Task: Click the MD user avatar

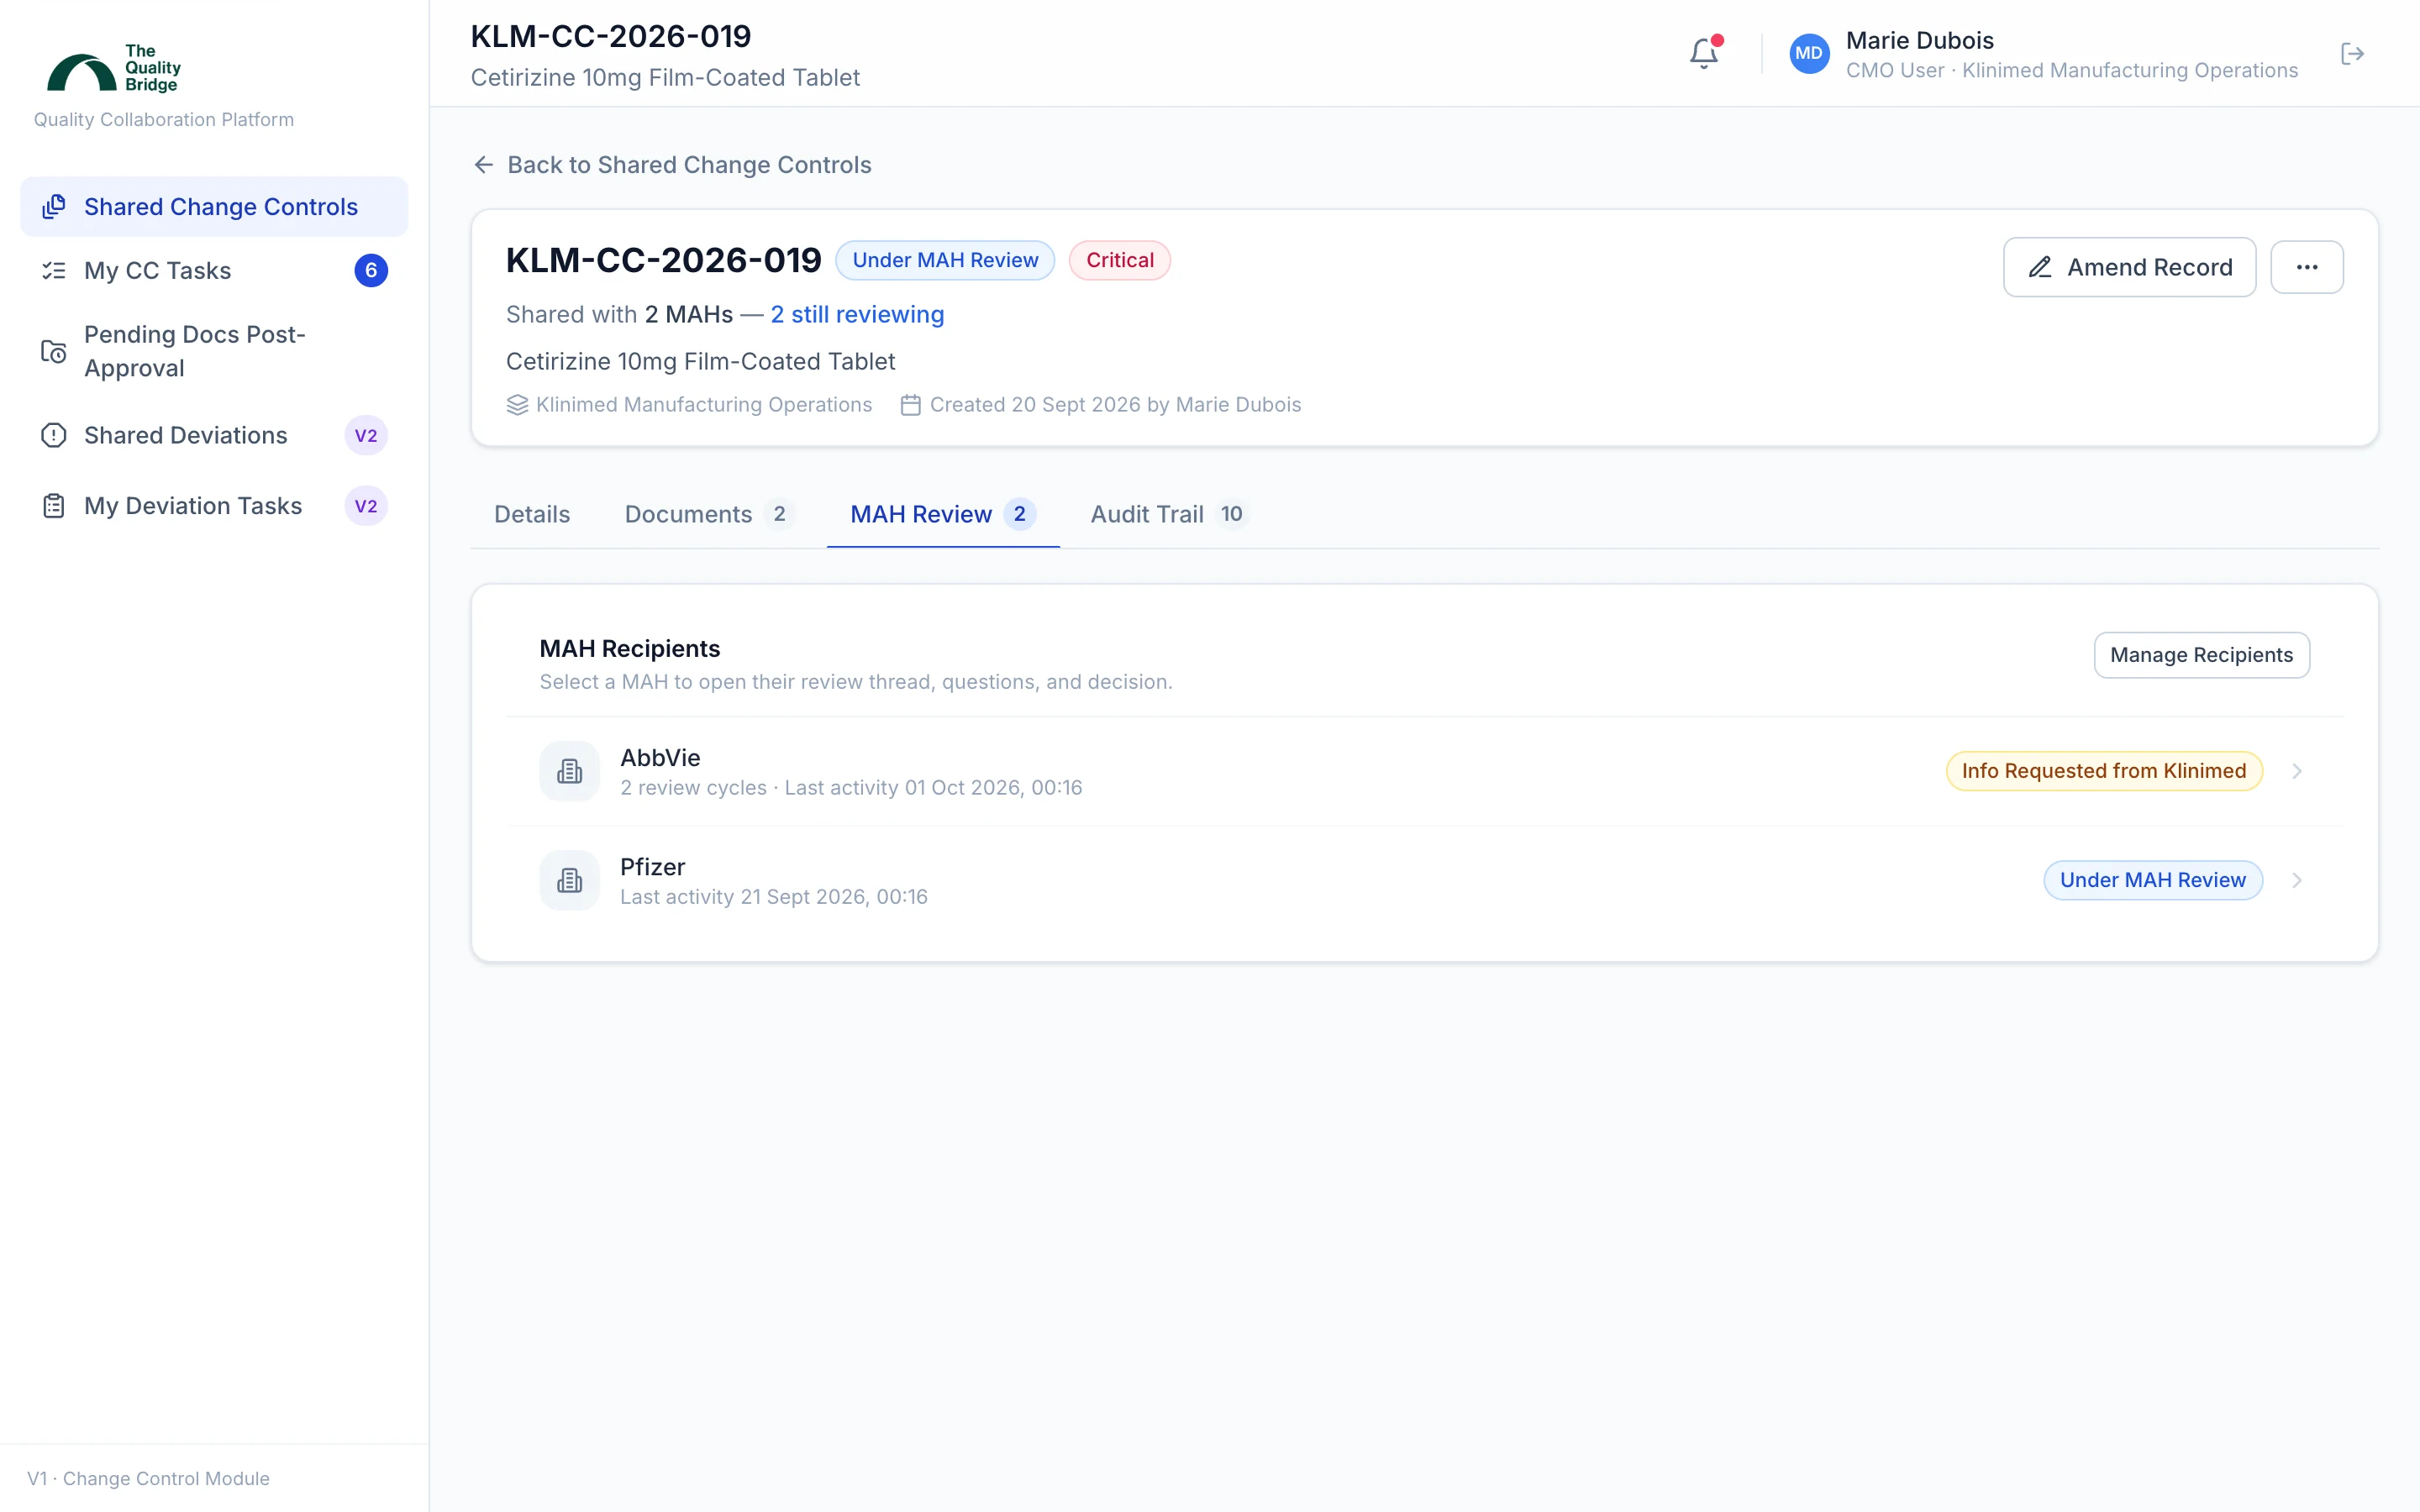Action: tap(1809, 53)
